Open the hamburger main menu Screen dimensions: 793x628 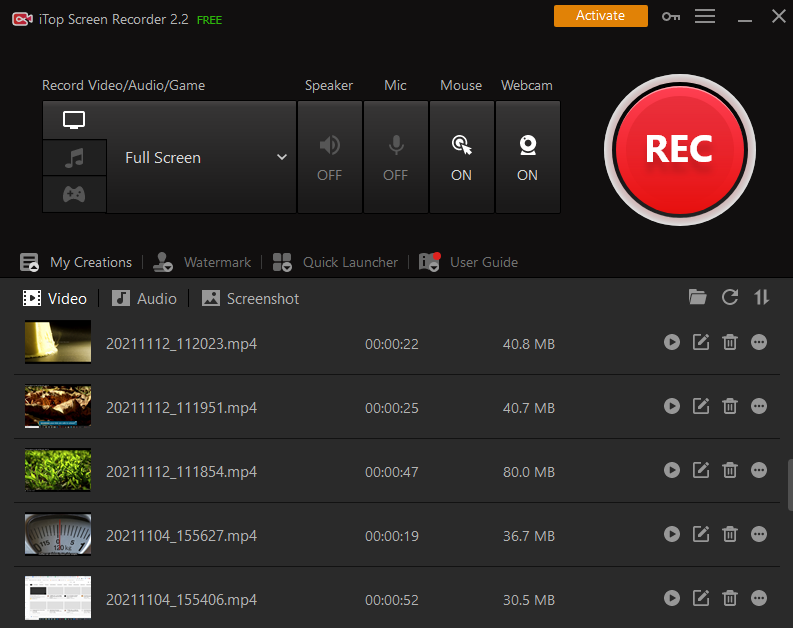pos(705,17)
